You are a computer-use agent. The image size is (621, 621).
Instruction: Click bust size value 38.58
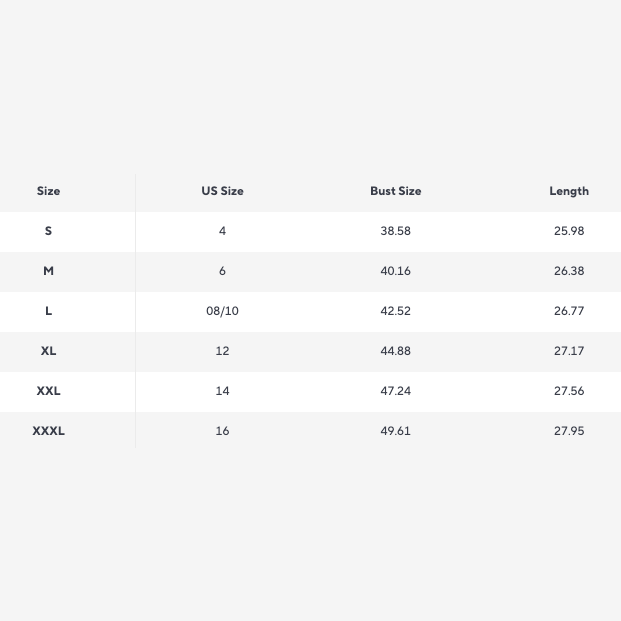pyautogui.click(x=395, y=231)
